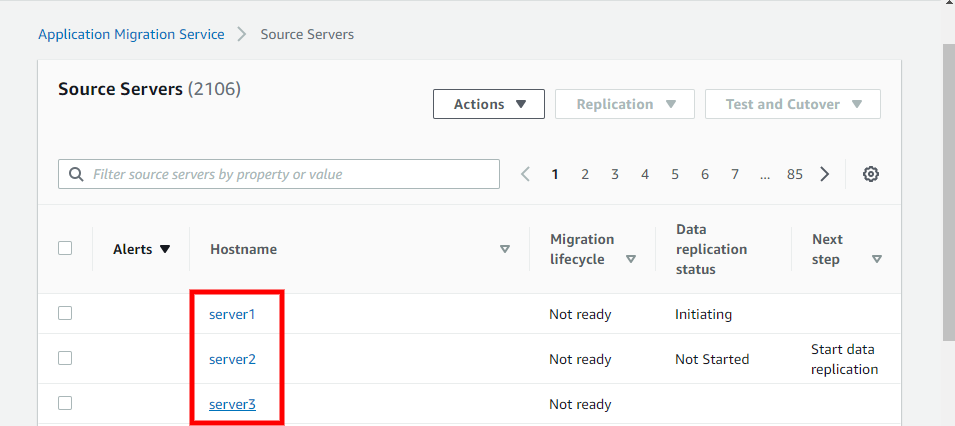Select all source servers checkbox

(65, 248)
